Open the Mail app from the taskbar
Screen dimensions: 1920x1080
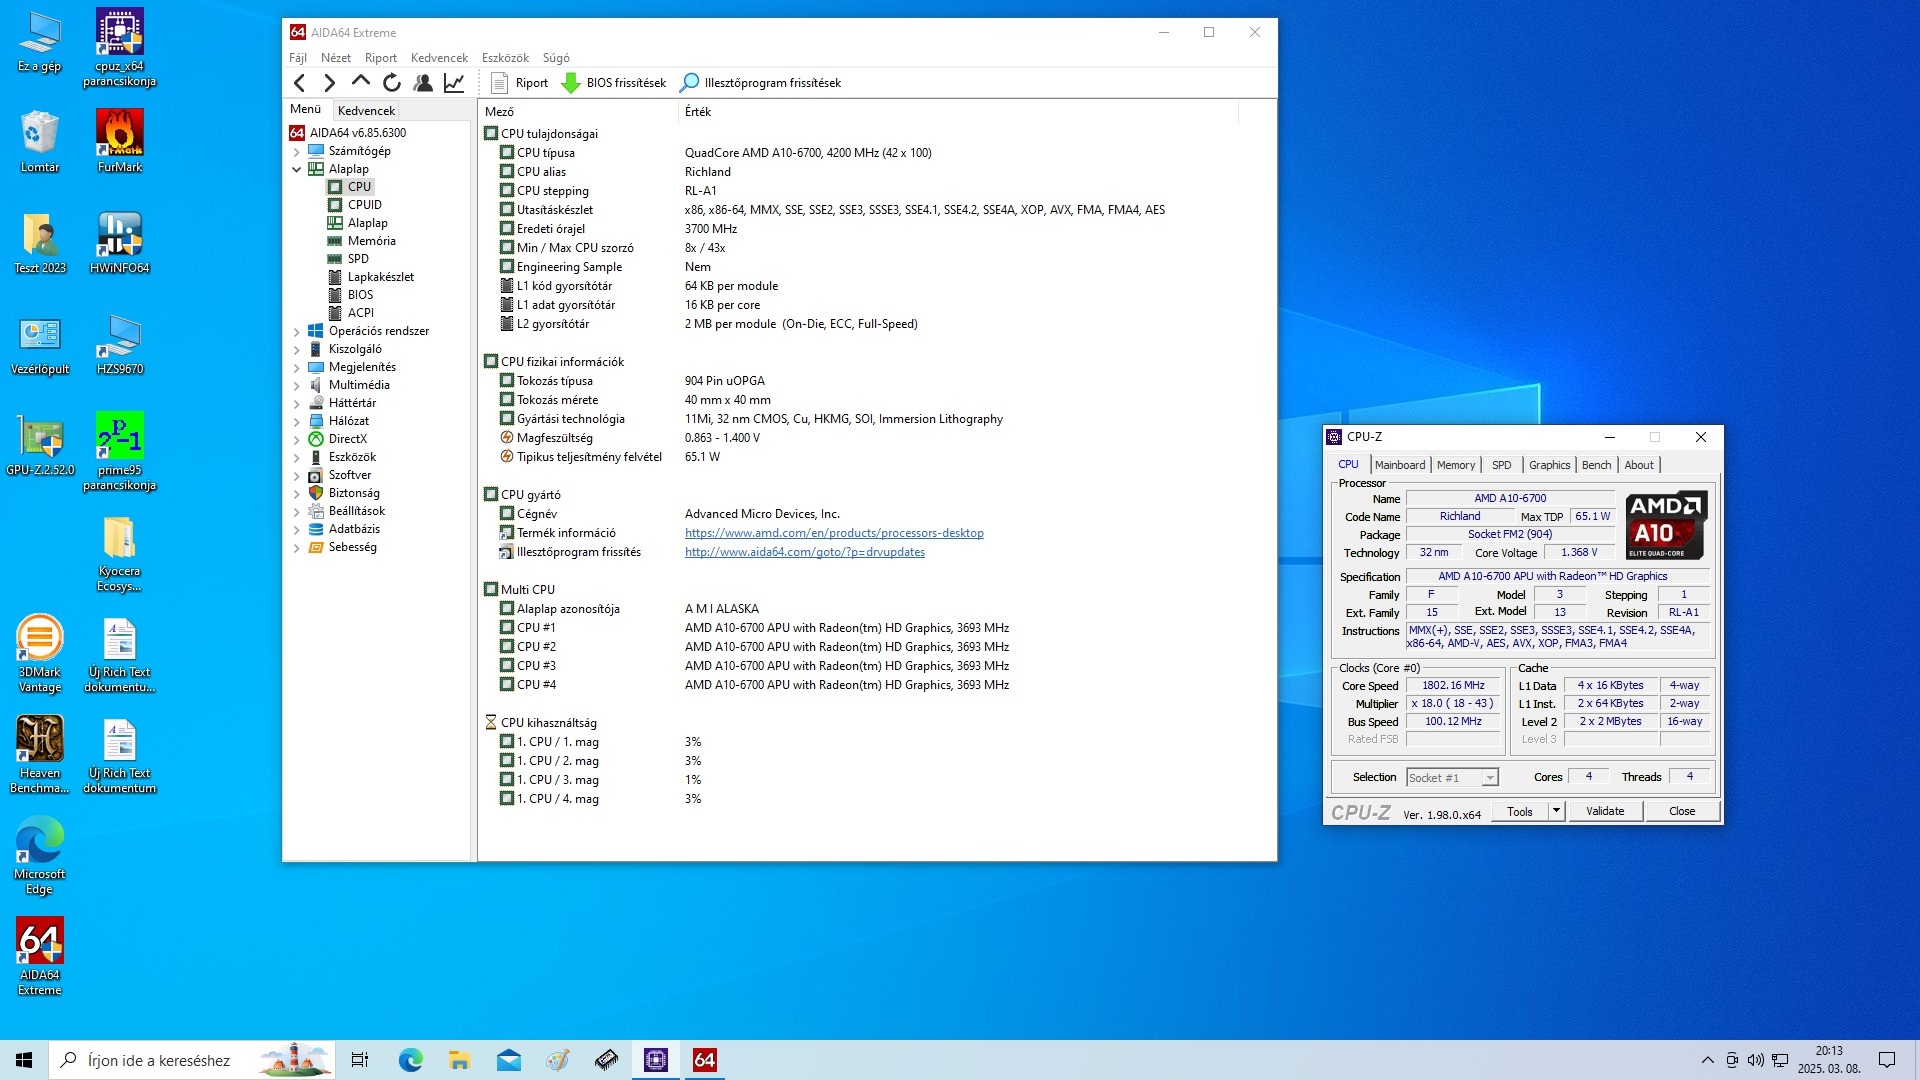(x=509, y=1060)
